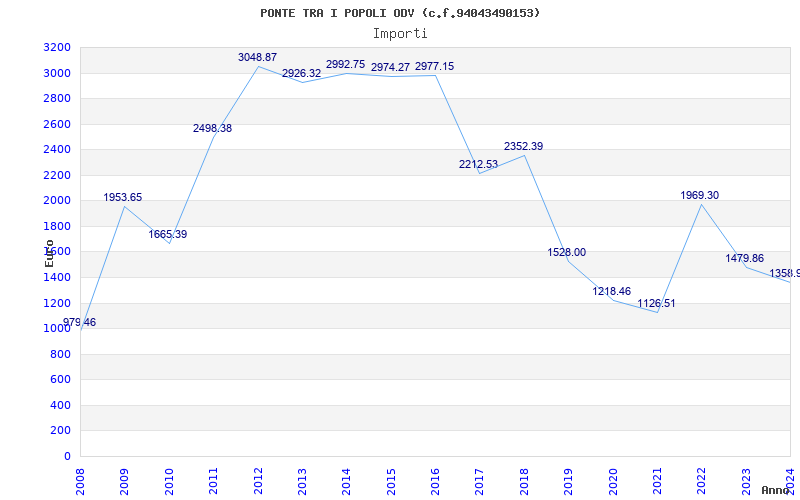Select data label 1218.46
Viewport: 800px width, 500px height.
click(611, 292)
